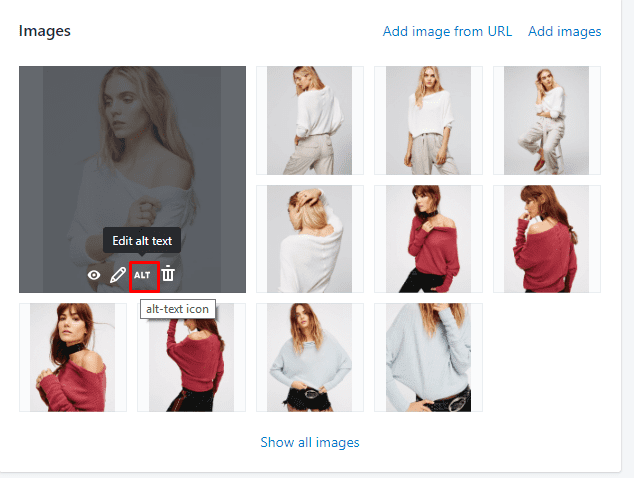The image size is (634, 478).
Task: Select light blue sweater thumbnail with black shorts
Action: [x=310, y=357]
